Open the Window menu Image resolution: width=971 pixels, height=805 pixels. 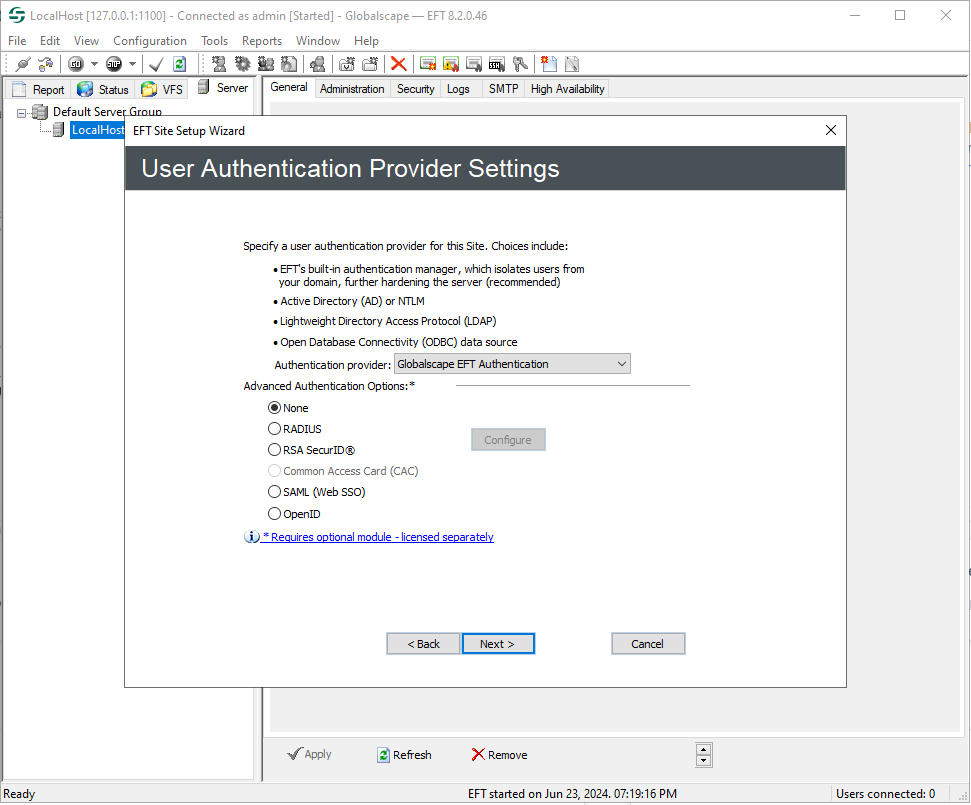[x=318, y=41]
